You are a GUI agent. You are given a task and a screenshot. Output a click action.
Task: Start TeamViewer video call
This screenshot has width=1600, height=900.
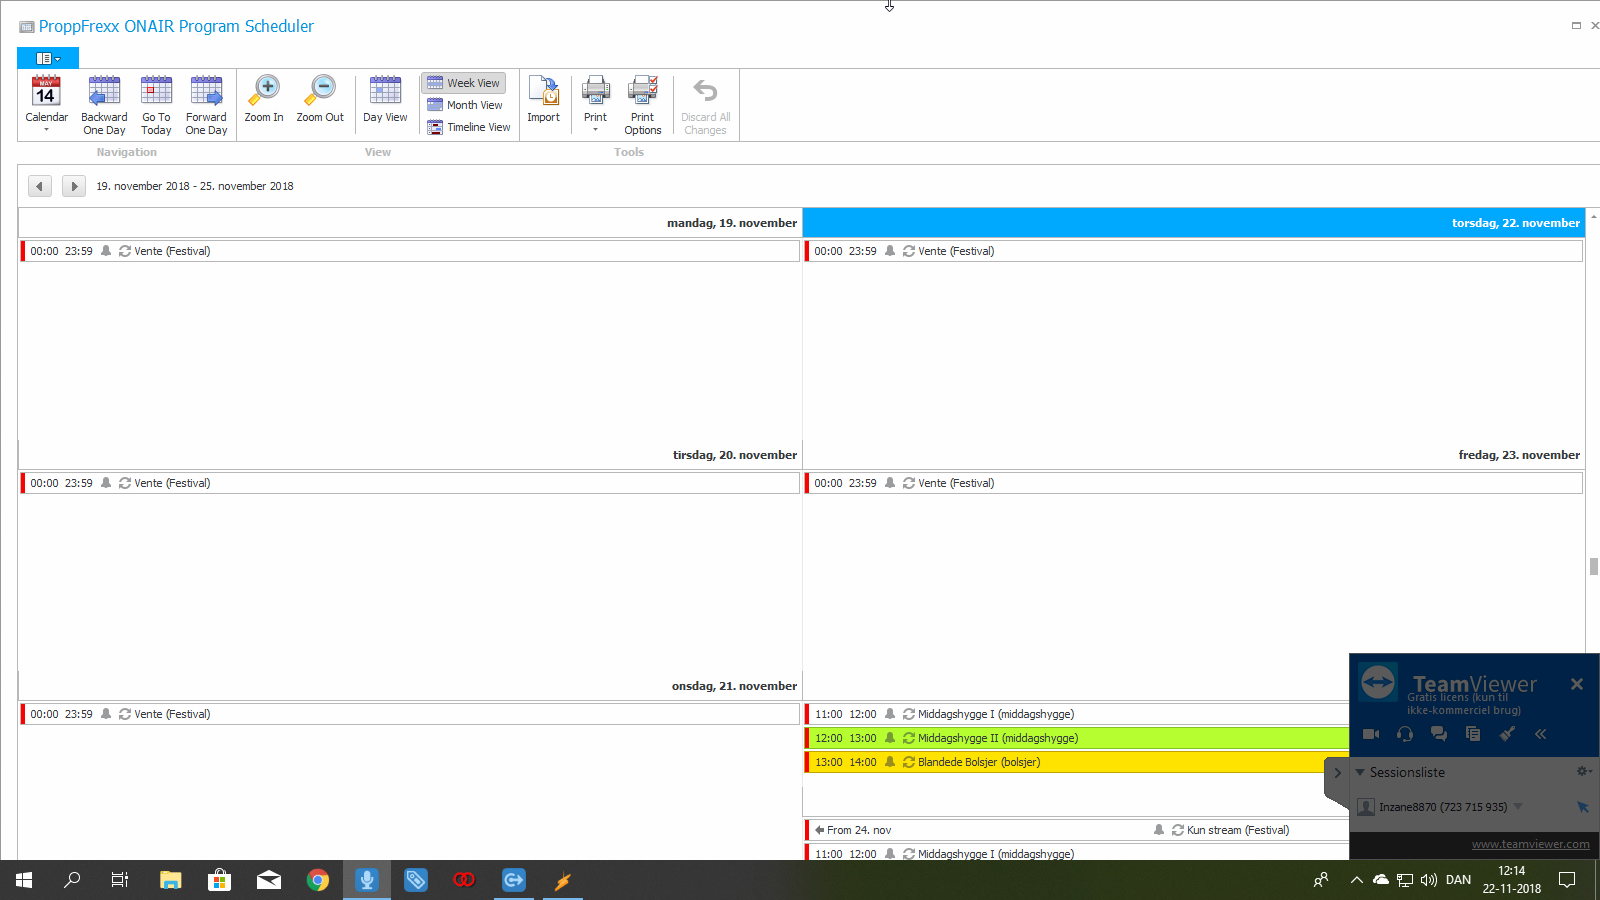(1371, 734)
